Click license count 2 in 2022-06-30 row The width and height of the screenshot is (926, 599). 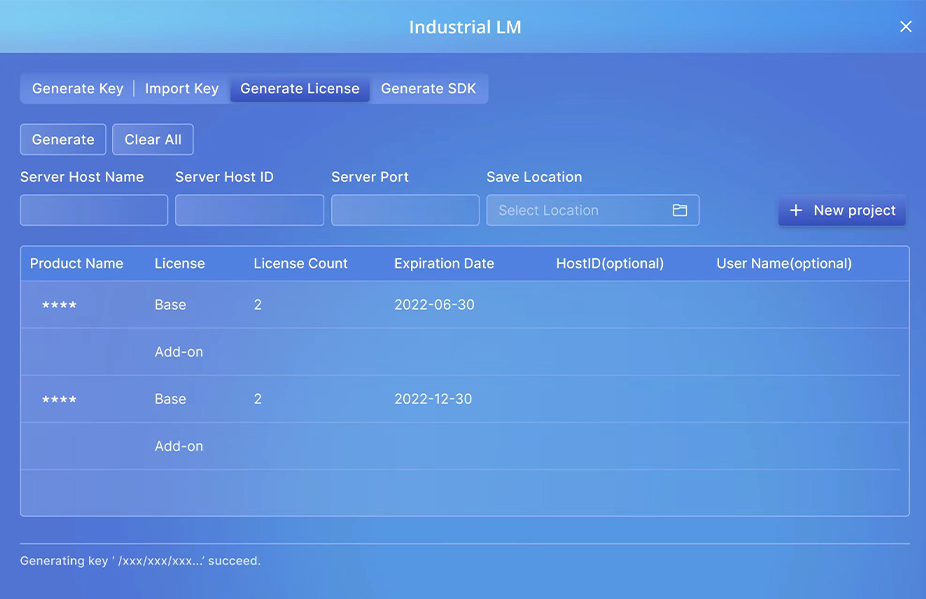(x=257, y=305)
